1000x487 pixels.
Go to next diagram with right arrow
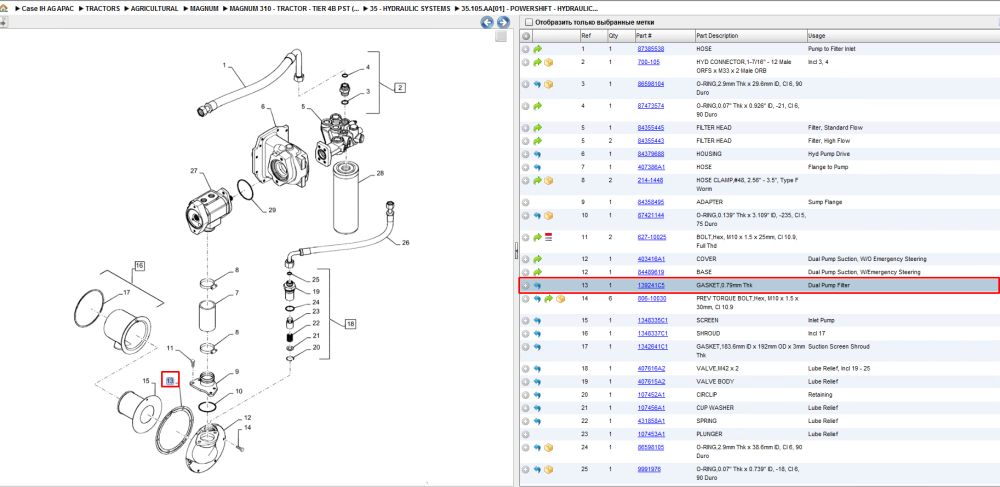click(x=503, y=23)
